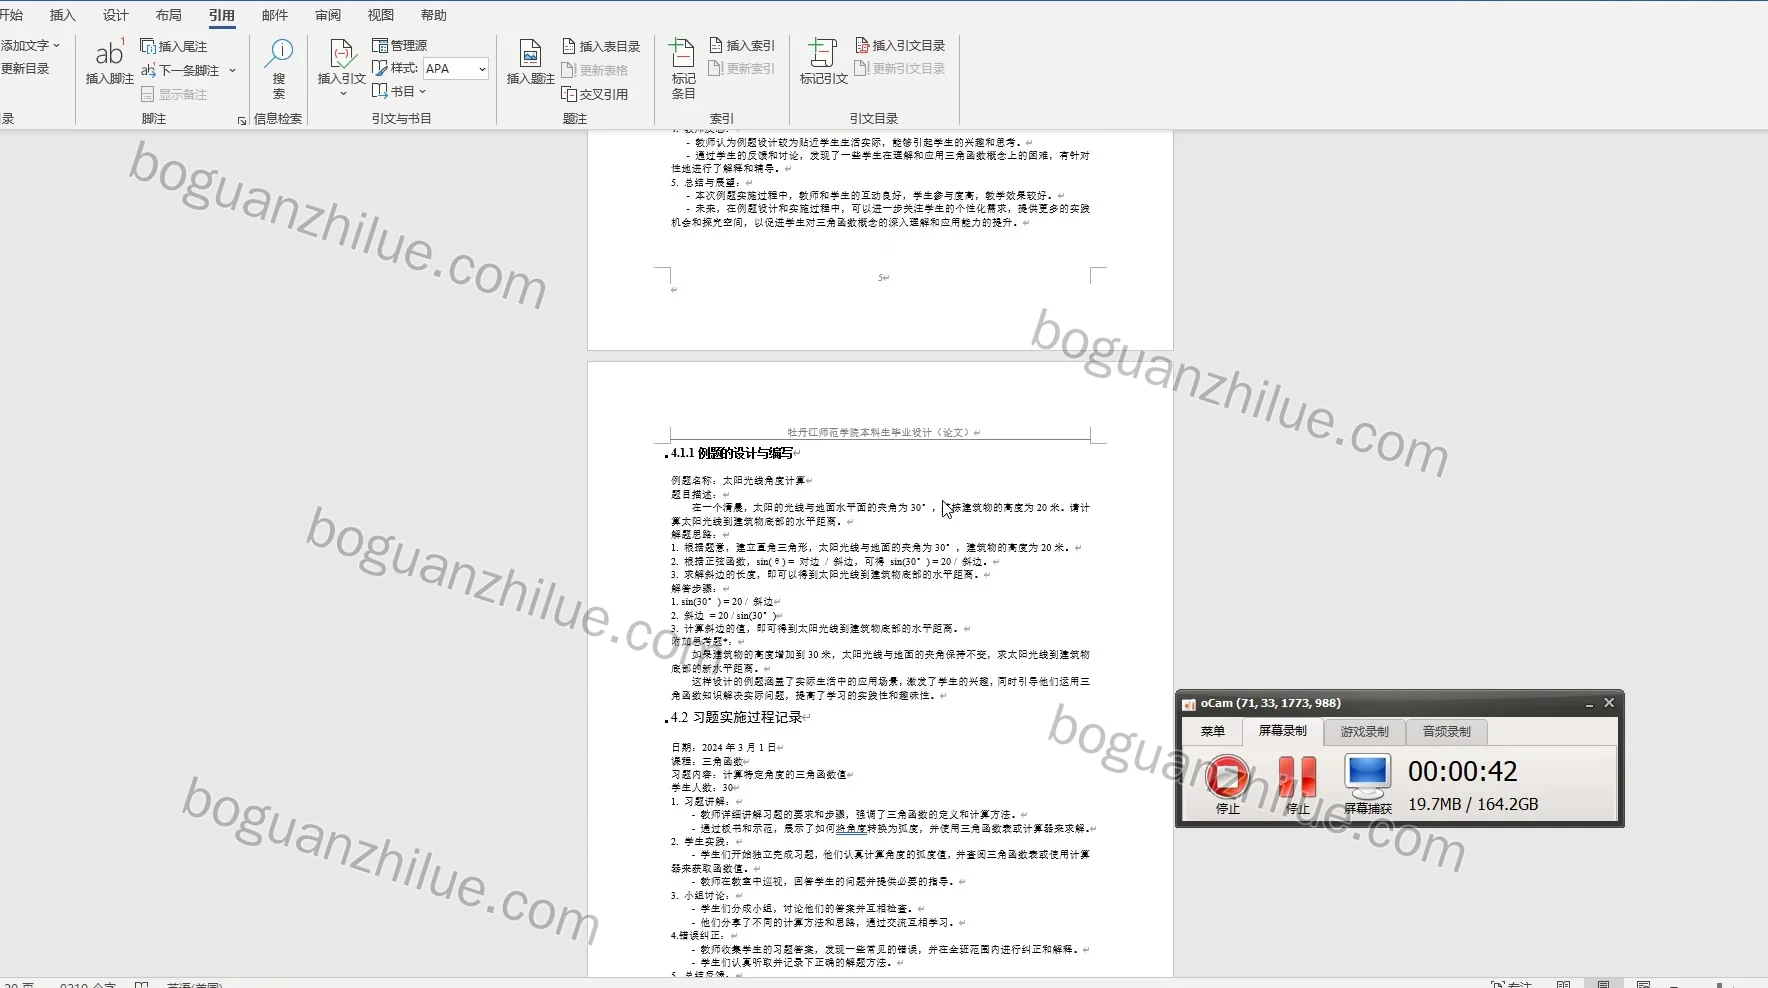Switch to oCam Game Recording (游戏录制) tab

1365,731
